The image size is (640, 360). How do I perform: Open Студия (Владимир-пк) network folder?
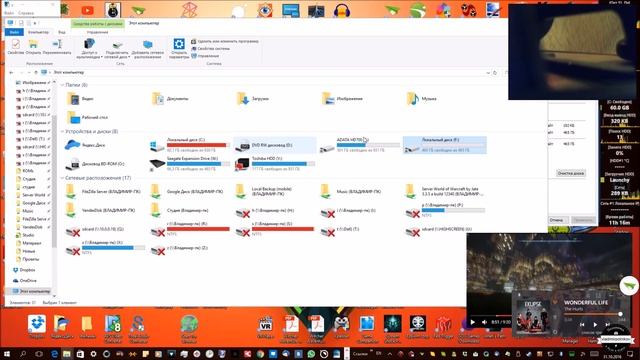pyautogui.click(x=180, y=210)
